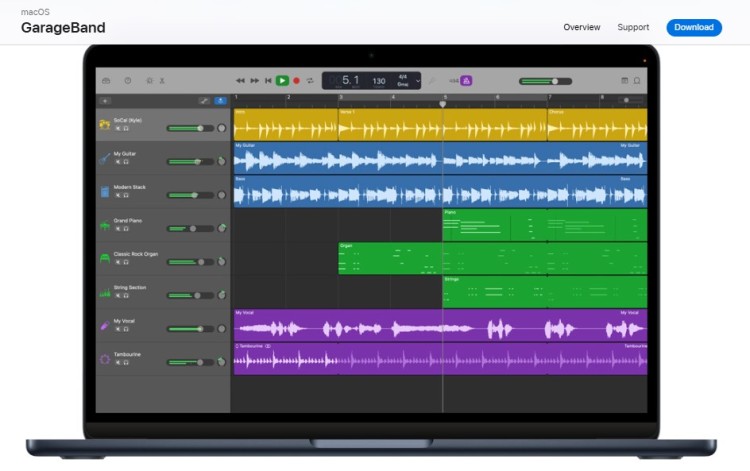
Task: Open the LCD display mode chevron
Action: (418, 81)
